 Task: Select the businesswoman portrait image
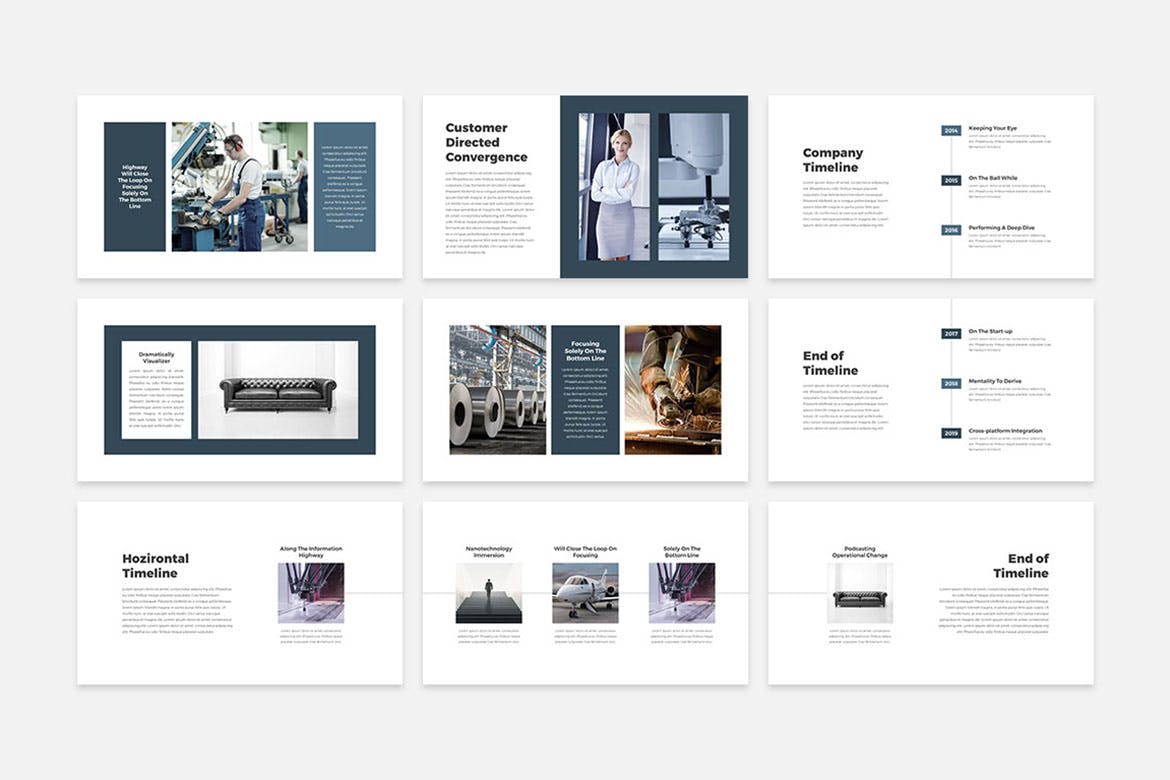click(614, 186)
